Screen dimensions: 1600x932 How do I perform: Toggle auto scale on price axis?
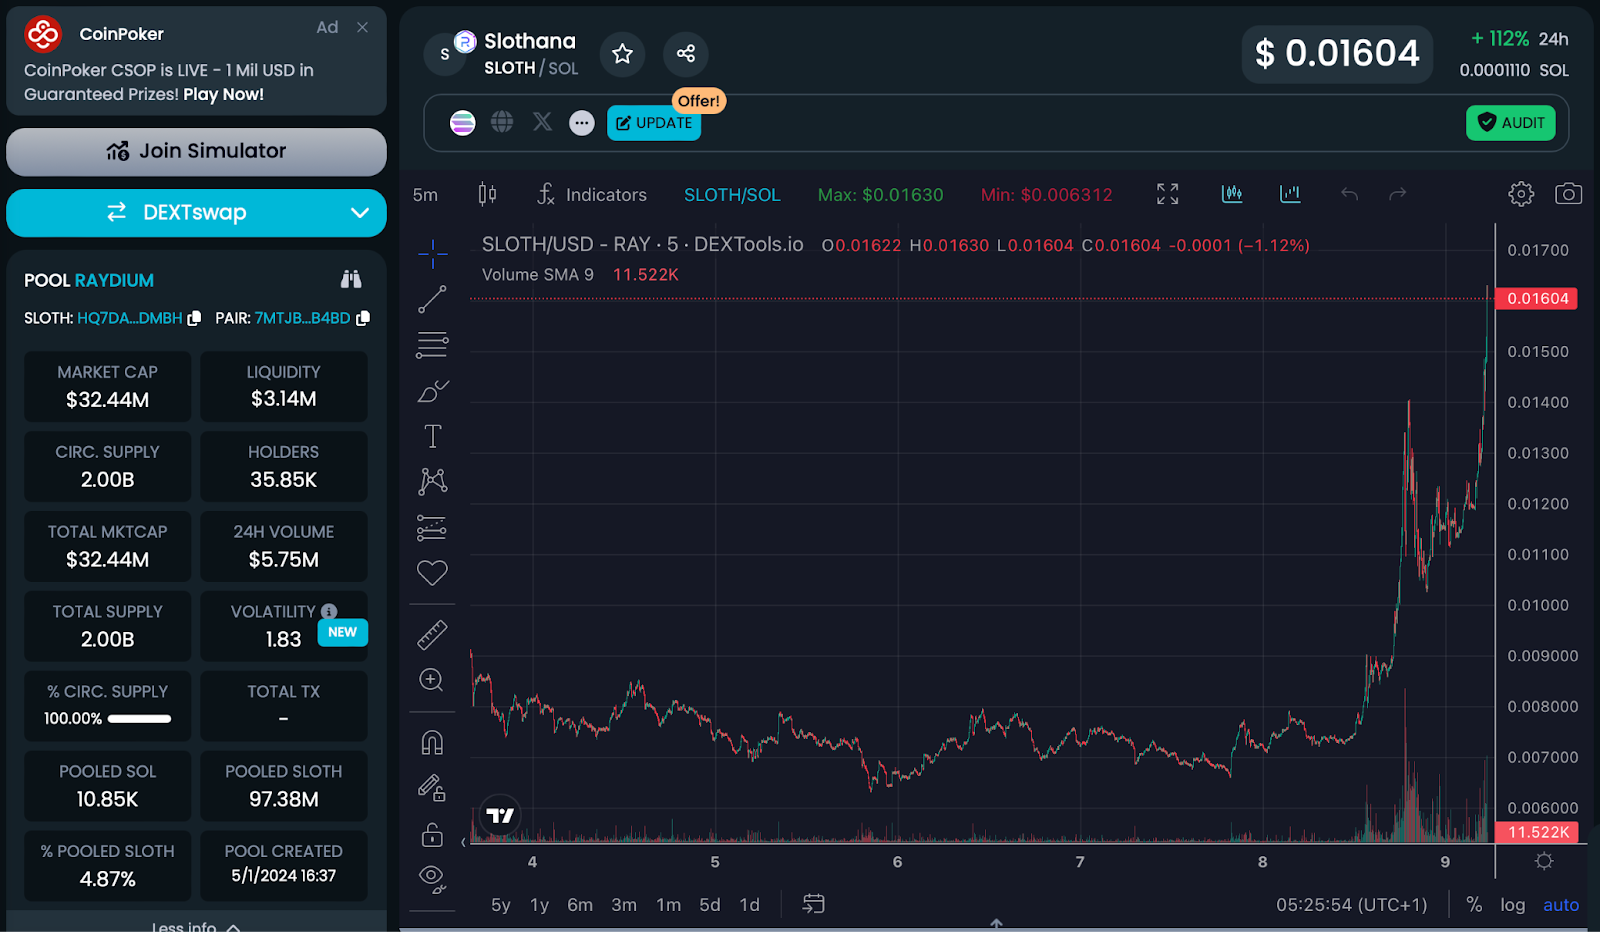(x=1561, y=905)
